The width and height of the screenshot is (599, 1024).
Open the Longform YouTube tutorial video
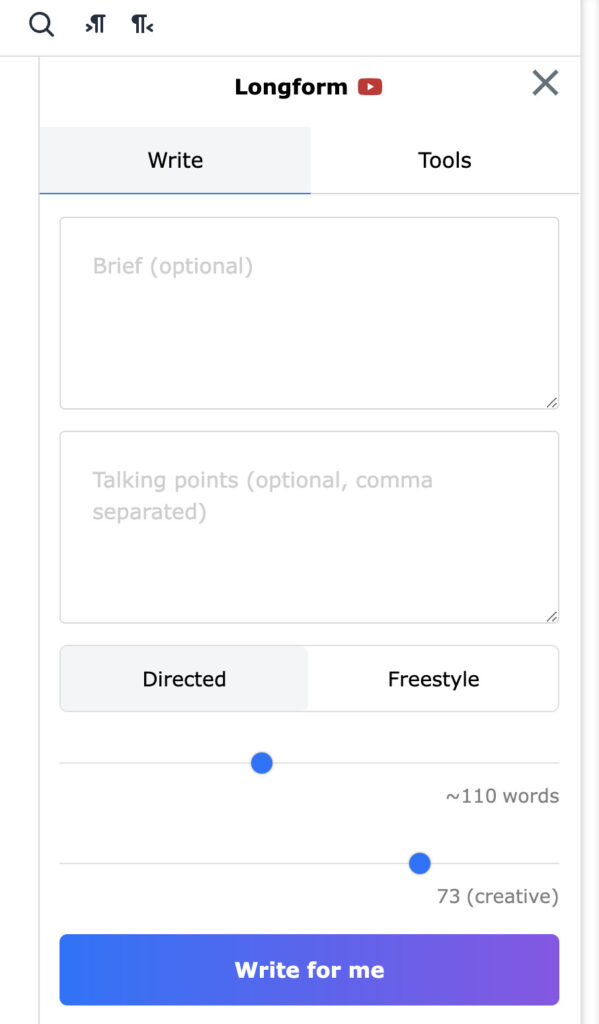tap(369, 87)
